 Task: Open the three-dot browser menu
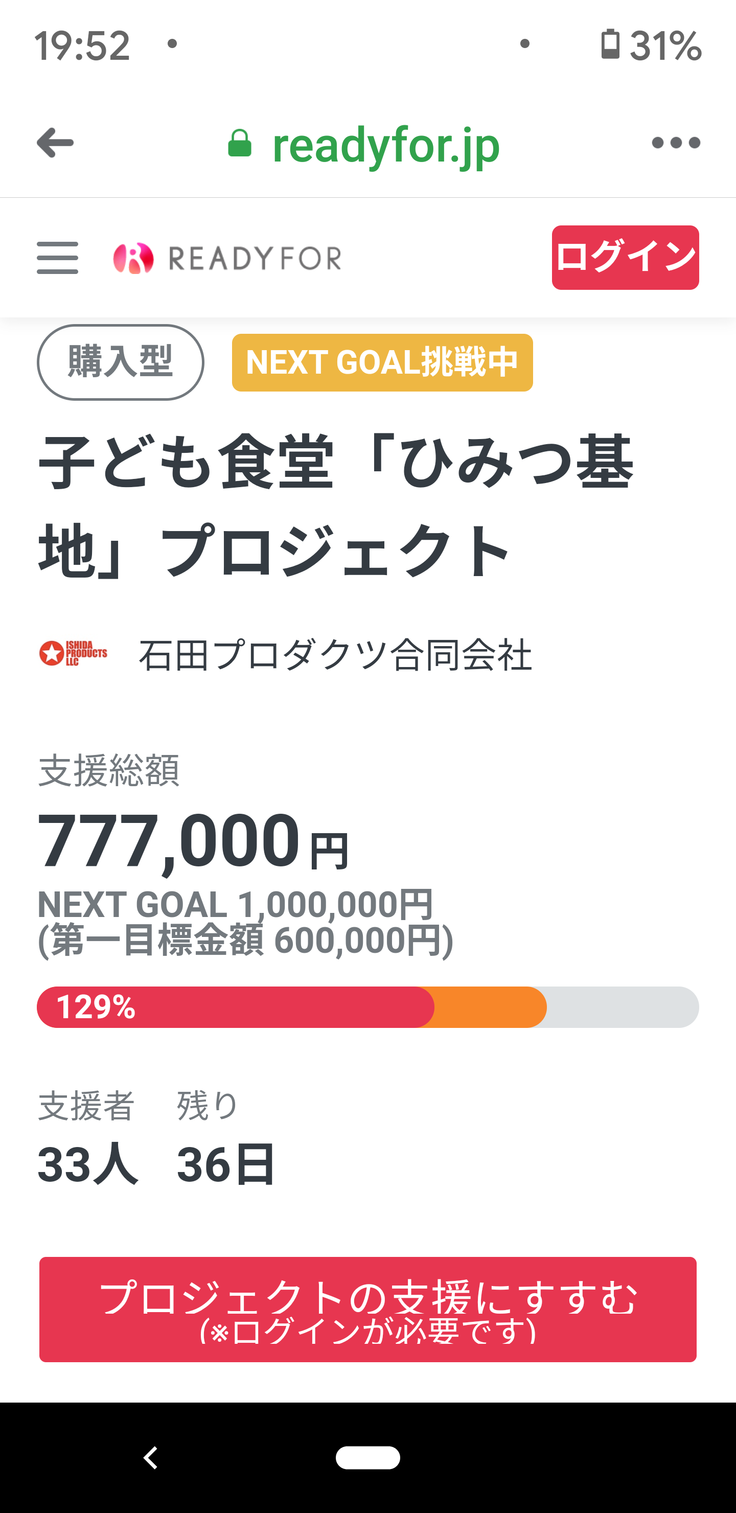point(676,143)
